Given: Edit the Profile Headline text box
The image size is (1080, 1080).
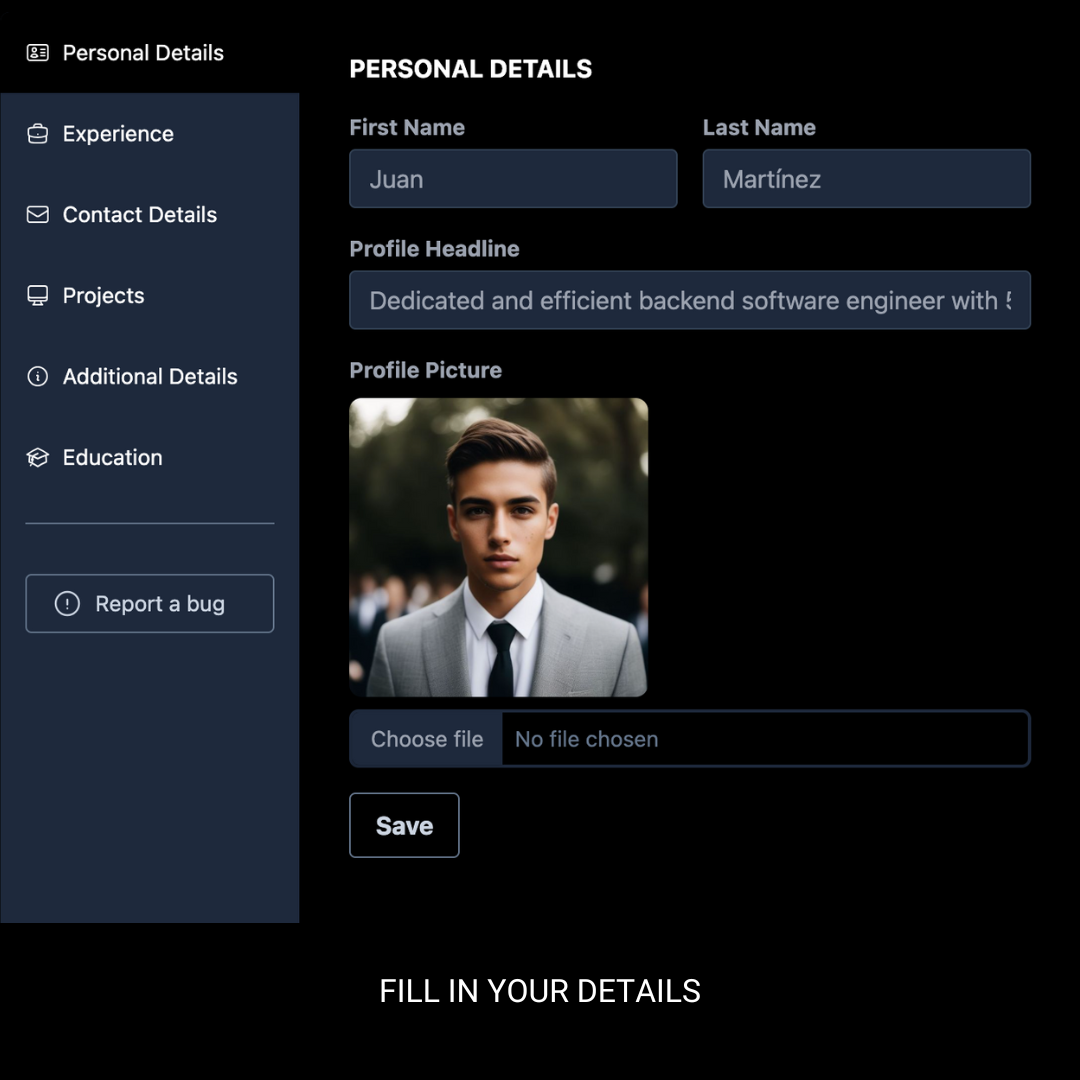Looking at the screenshot, I should tap(689, 300).
